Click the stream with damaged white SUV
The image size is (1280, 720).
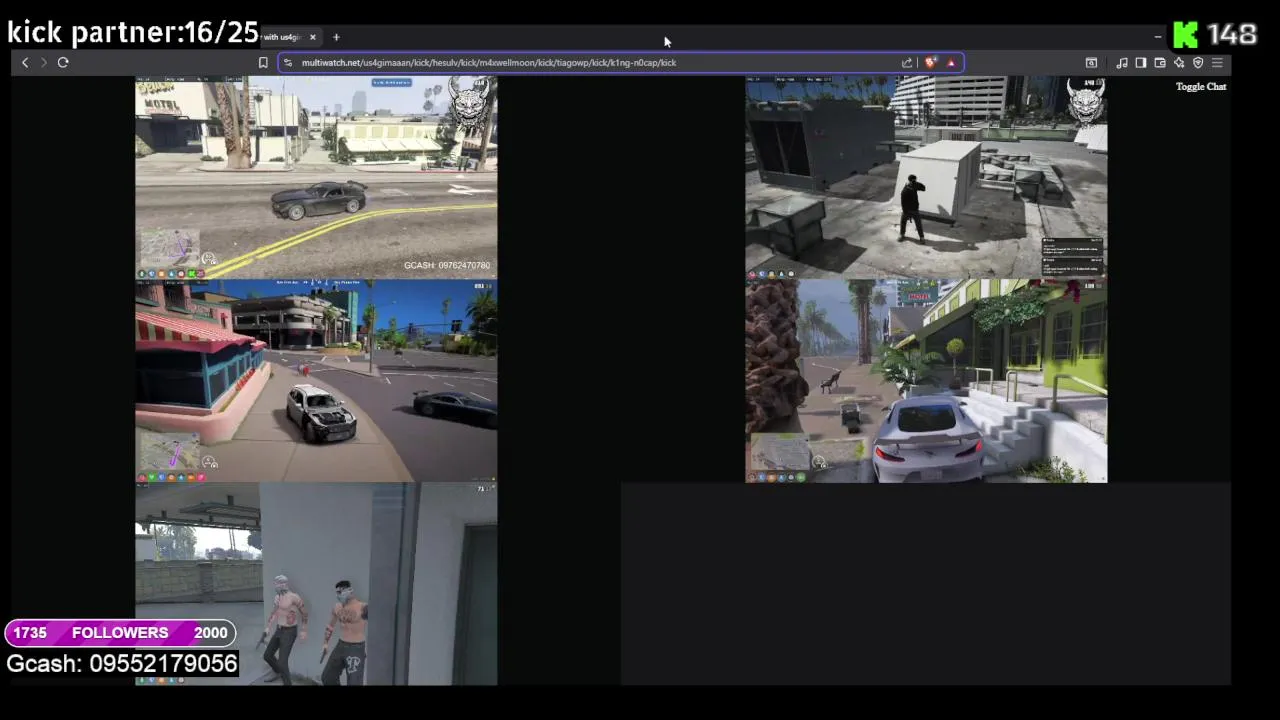316,381
